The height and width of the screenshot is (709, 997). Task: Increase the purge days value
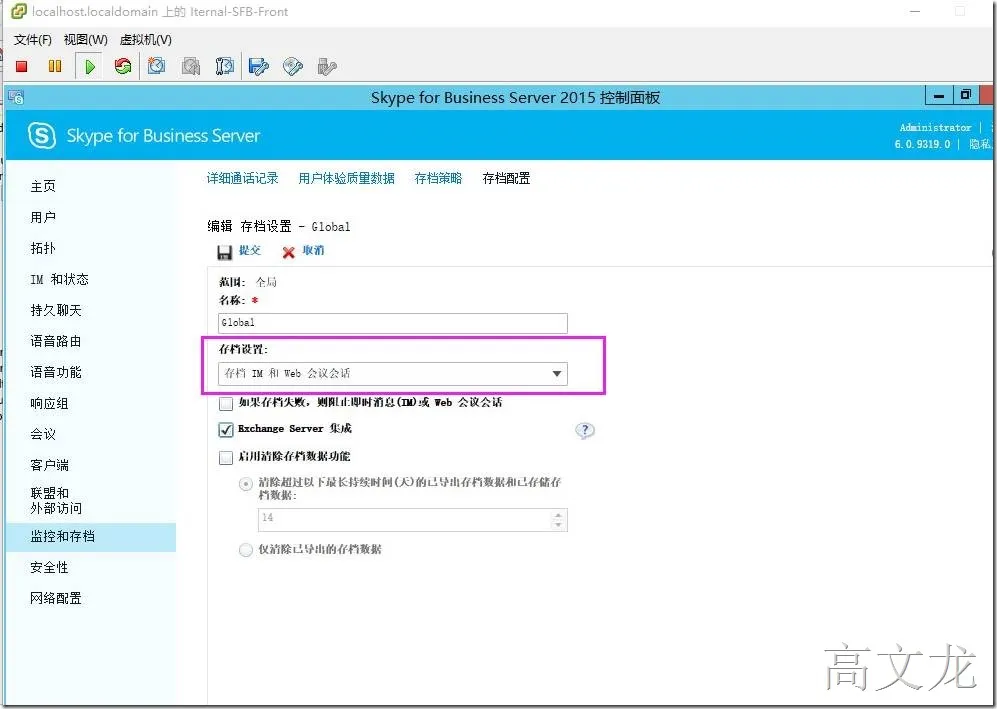pyautogui.click(x=558, y=515)
